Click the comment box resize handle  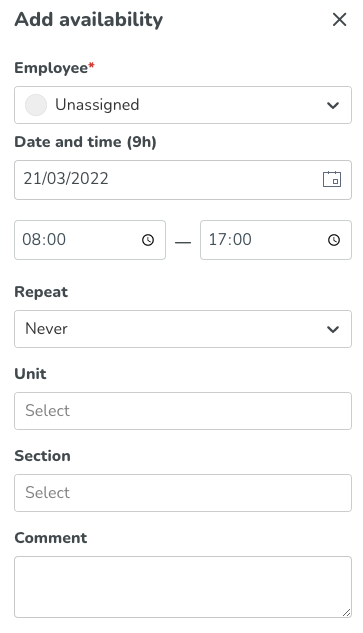(x=346, y=612)
